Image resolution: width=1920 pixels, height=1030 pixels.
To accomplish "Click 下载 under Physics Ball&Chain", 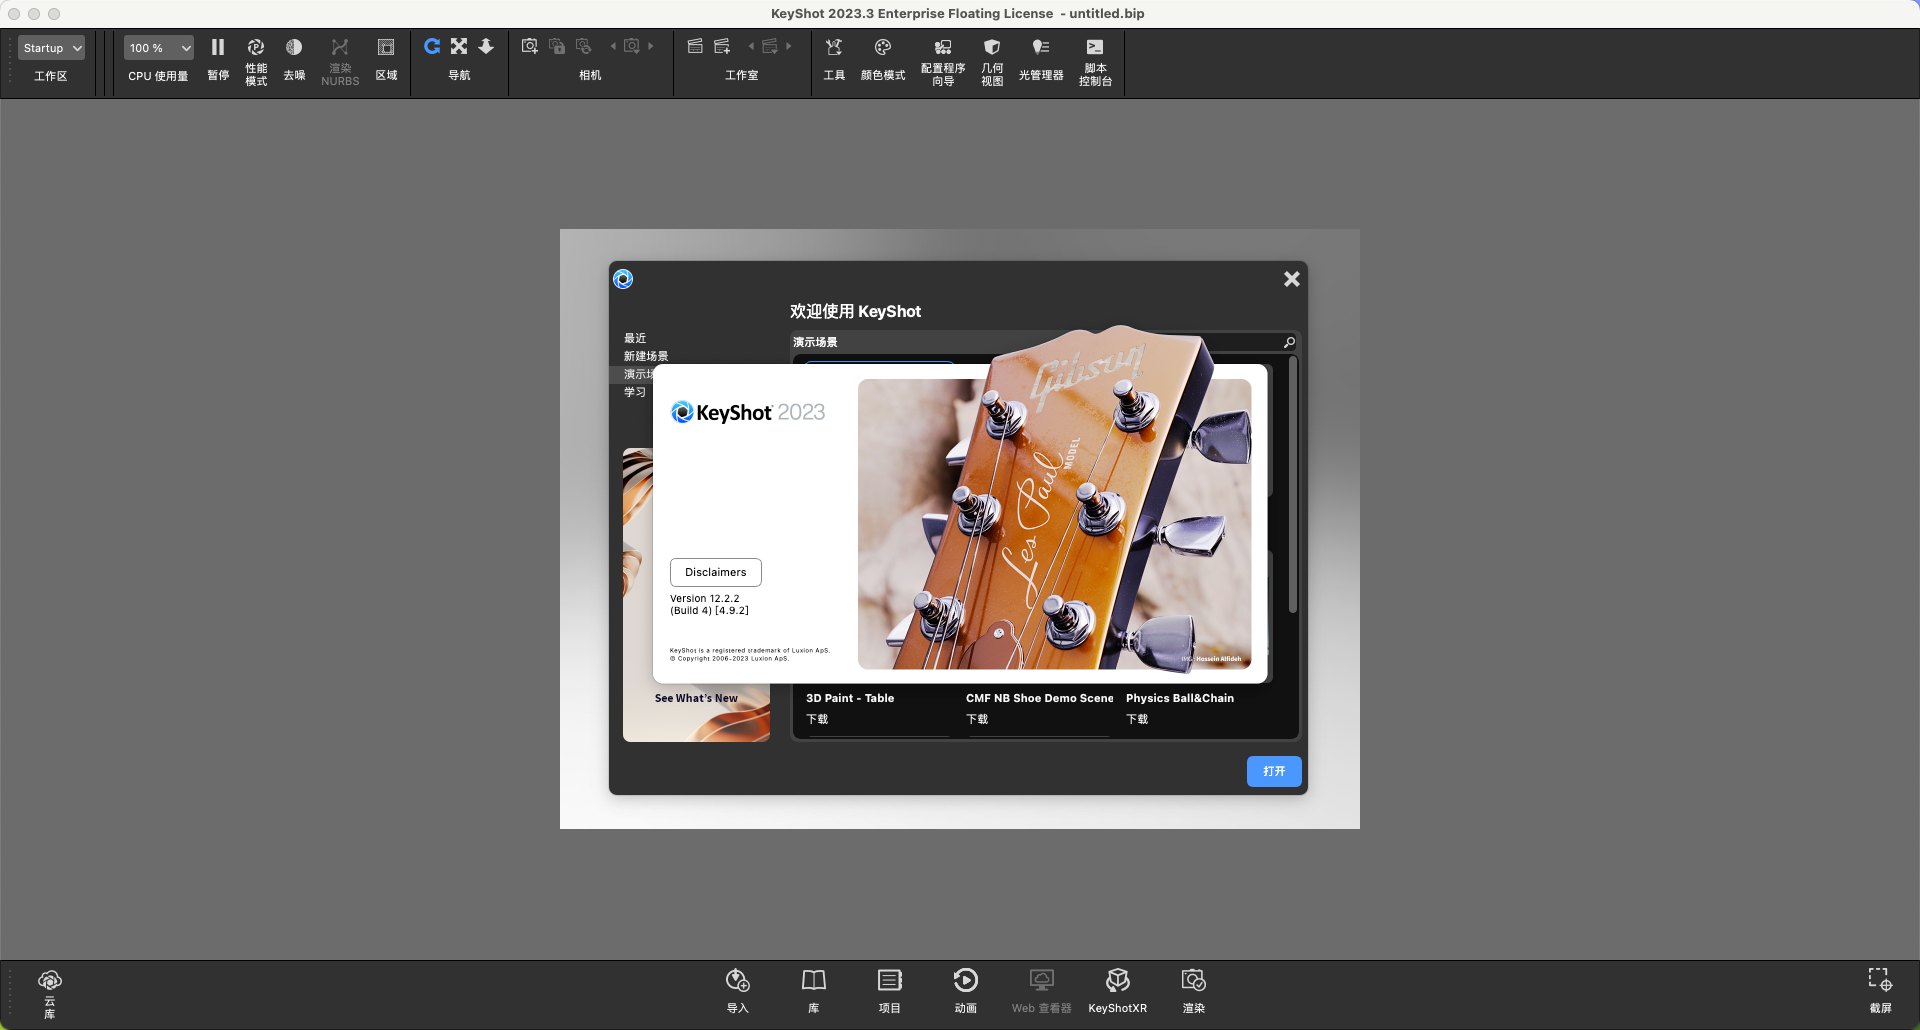I will tap(1137, 719).
